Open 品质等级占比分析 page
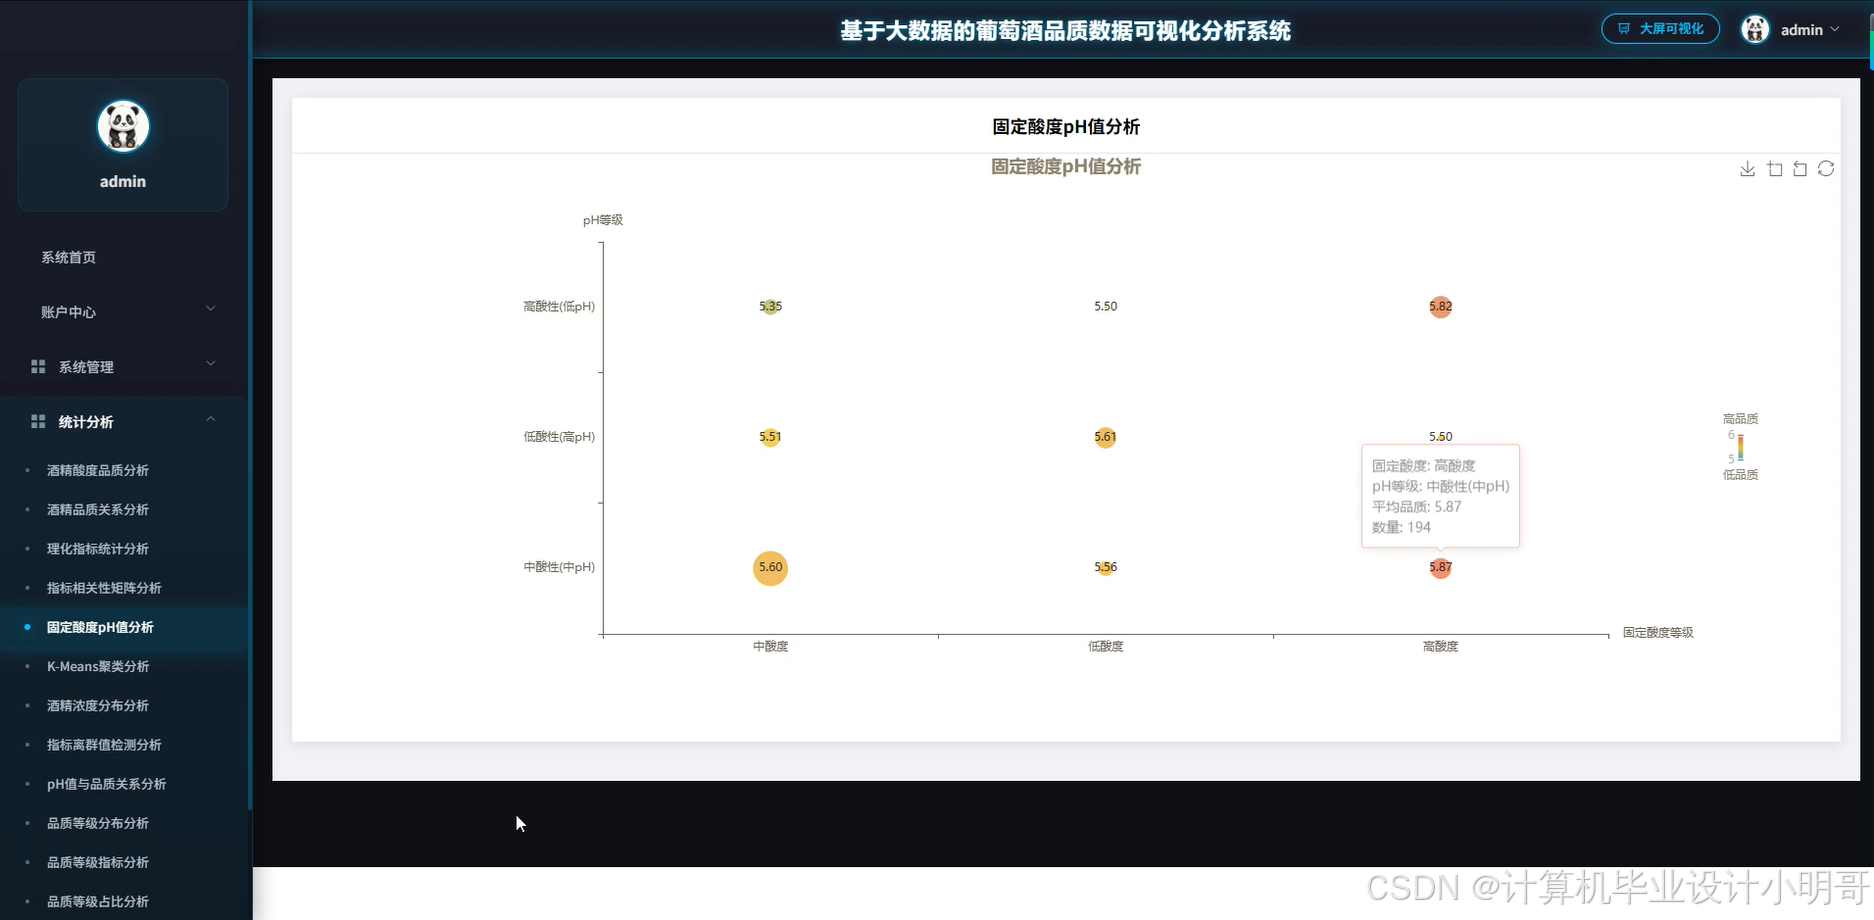Viewport: 1874px width, 920px height. click(98, 901)
